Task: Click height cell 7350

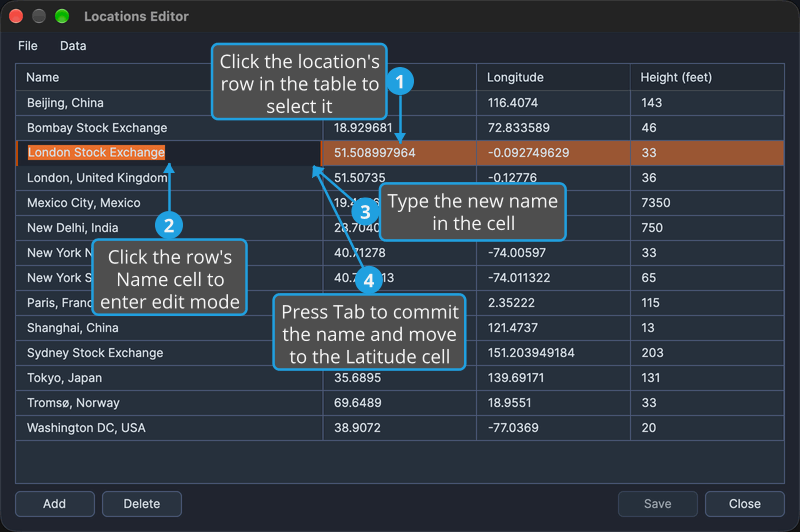Action: click(x=707, y=203)
